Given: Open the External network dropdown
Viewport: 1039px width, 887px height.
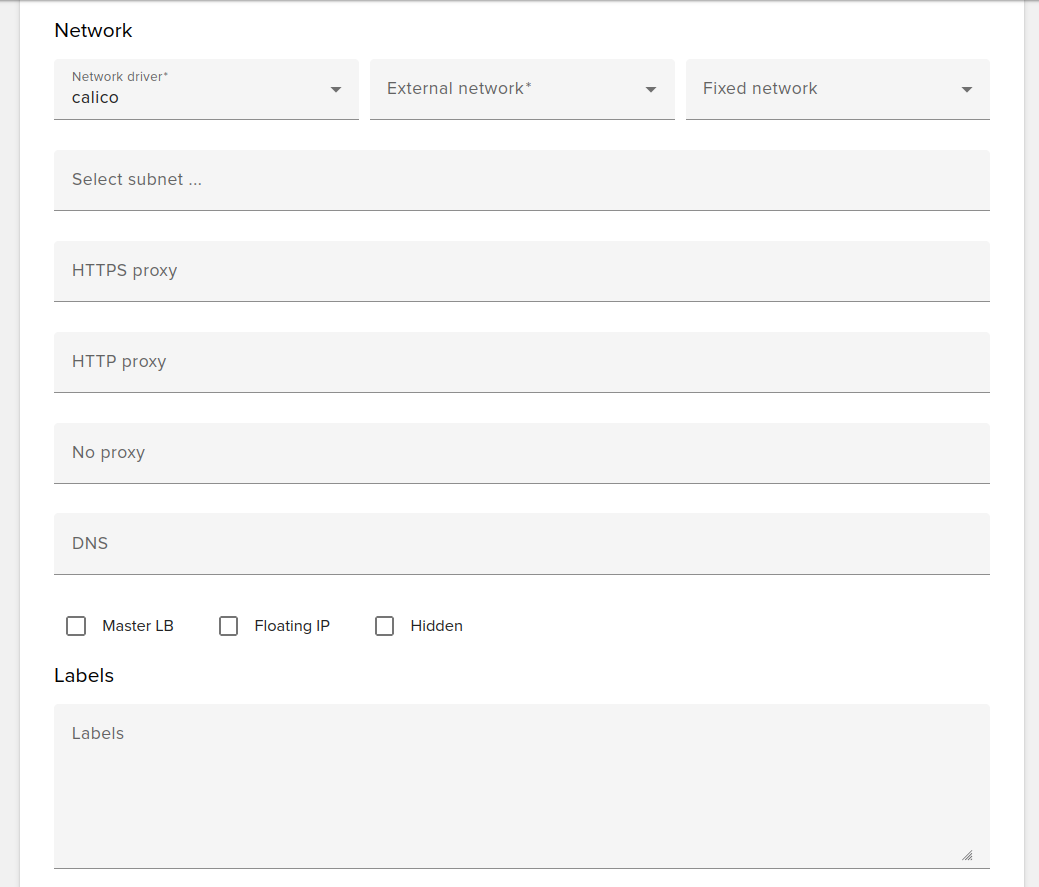Looking at the screenshot, I should tap(520, 89).
